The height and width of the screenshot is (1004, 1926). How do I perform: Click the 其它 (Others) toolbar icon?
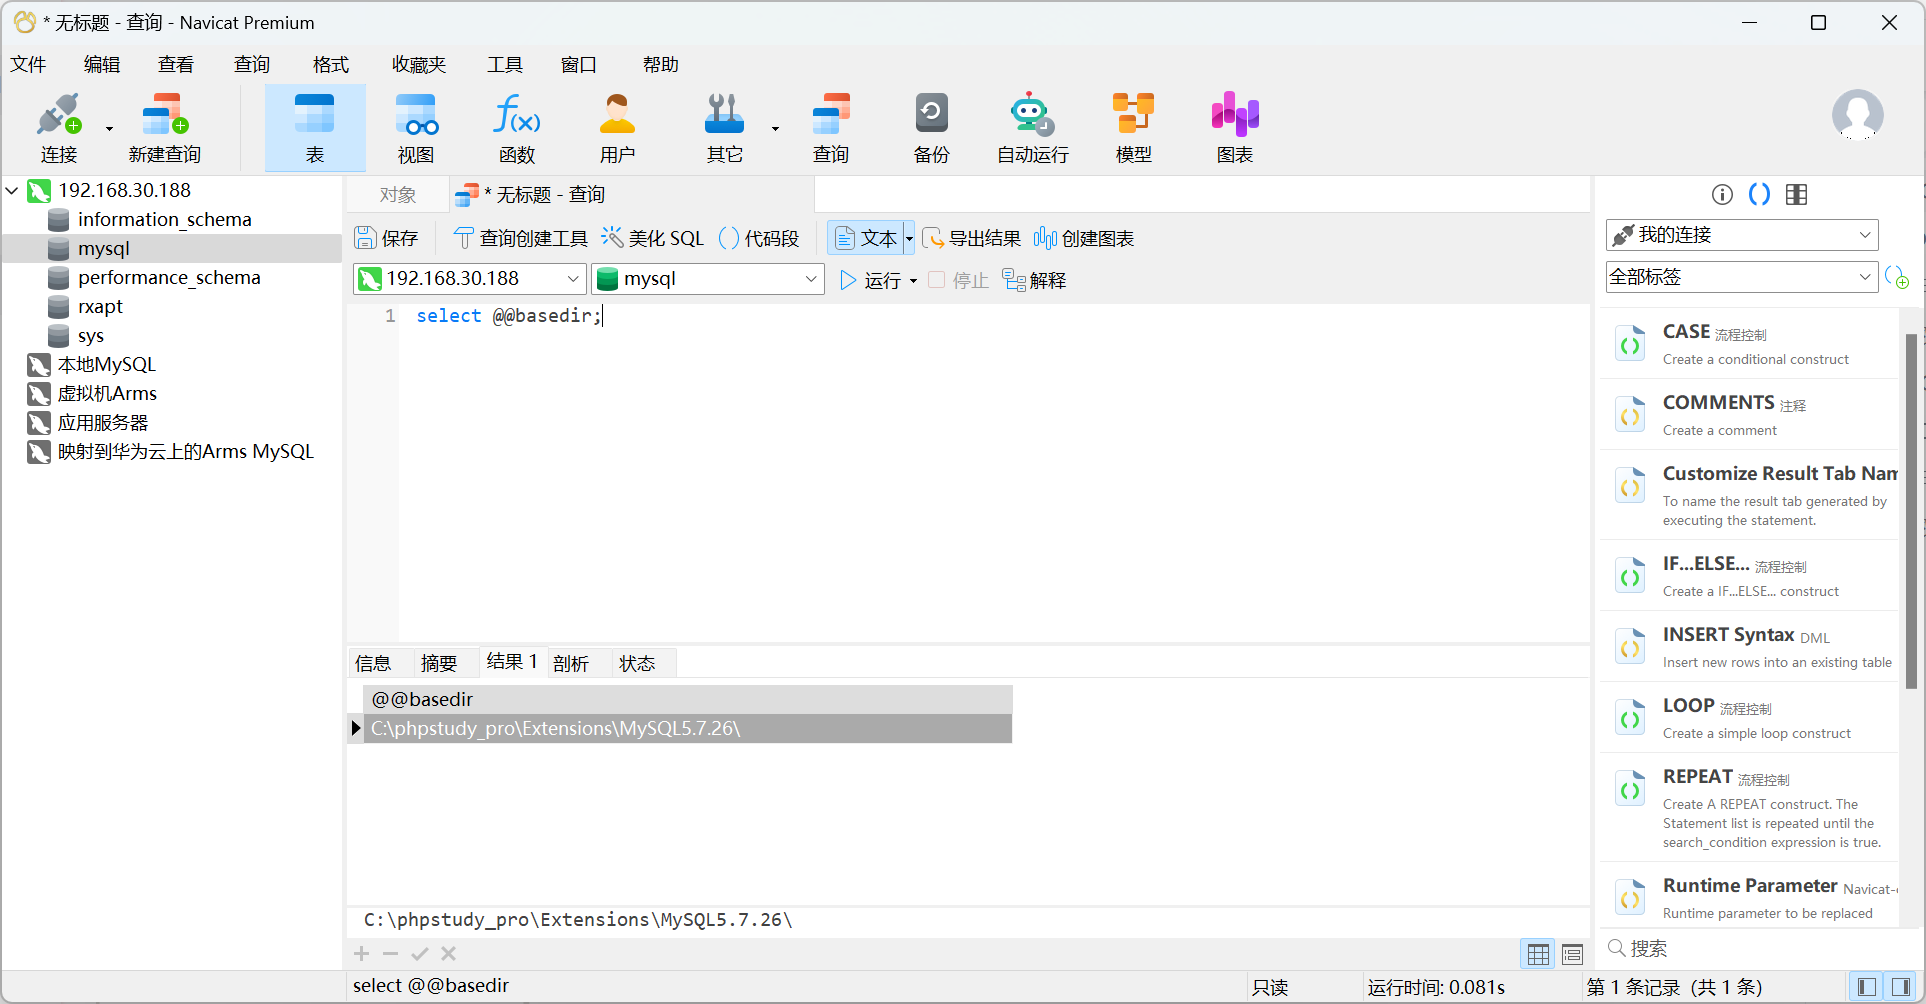(x=725, y=127)
